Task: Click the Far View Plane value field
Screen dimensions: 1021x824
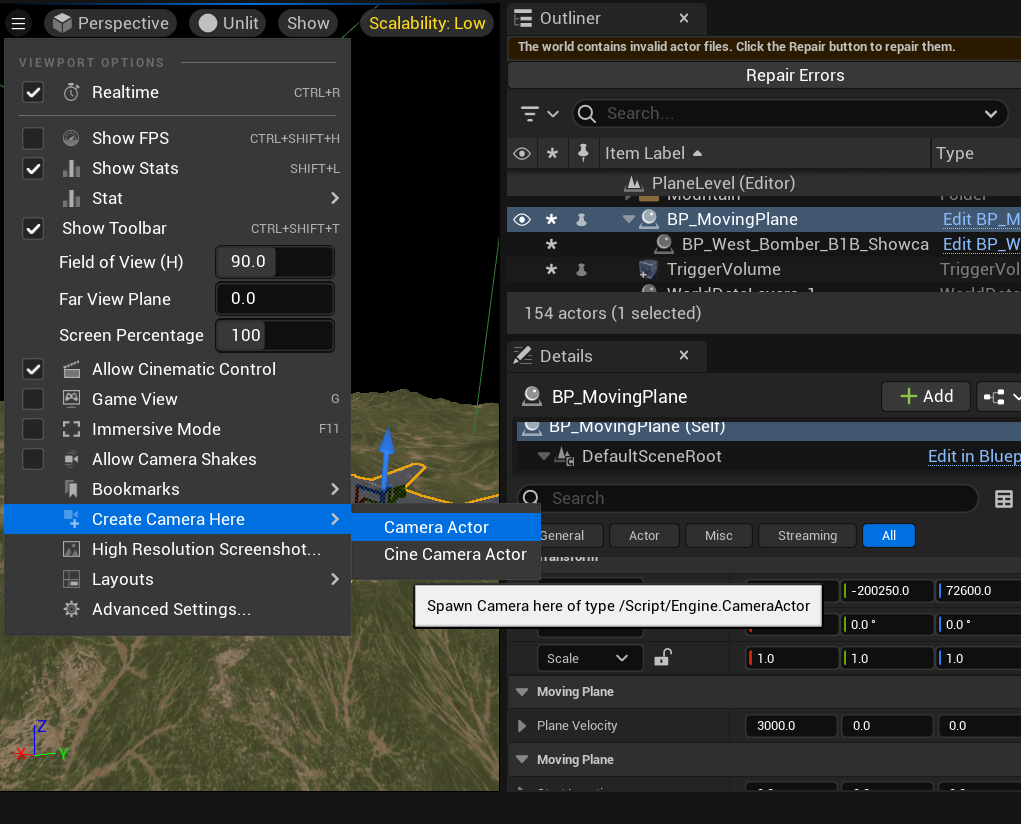Action: (275, 299)
